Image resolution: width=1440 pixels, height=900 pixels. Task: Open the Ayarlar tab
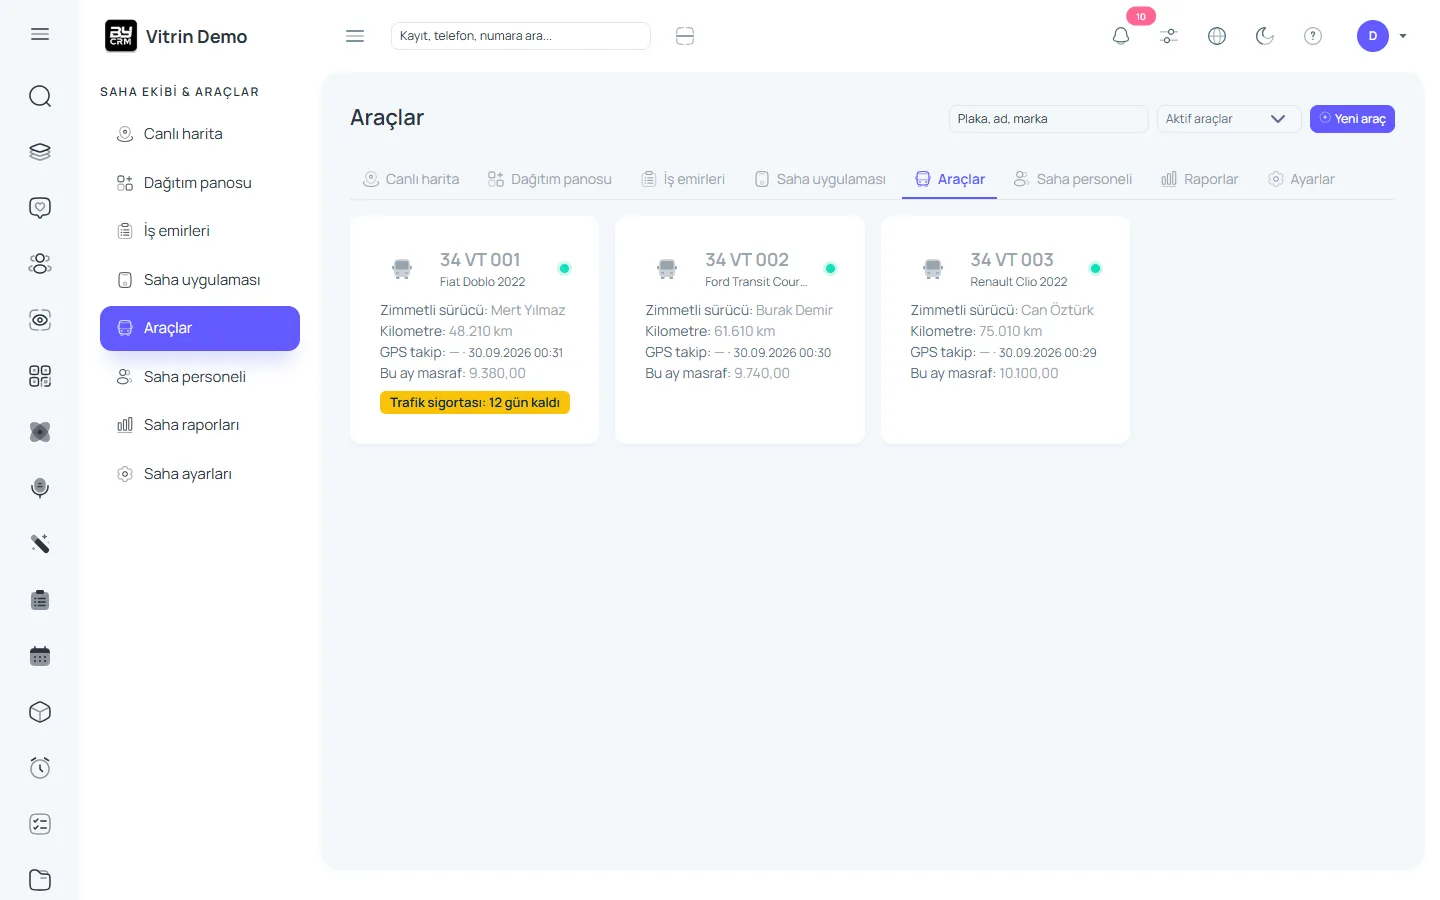pyautogui.click(x=1301, y=179)
